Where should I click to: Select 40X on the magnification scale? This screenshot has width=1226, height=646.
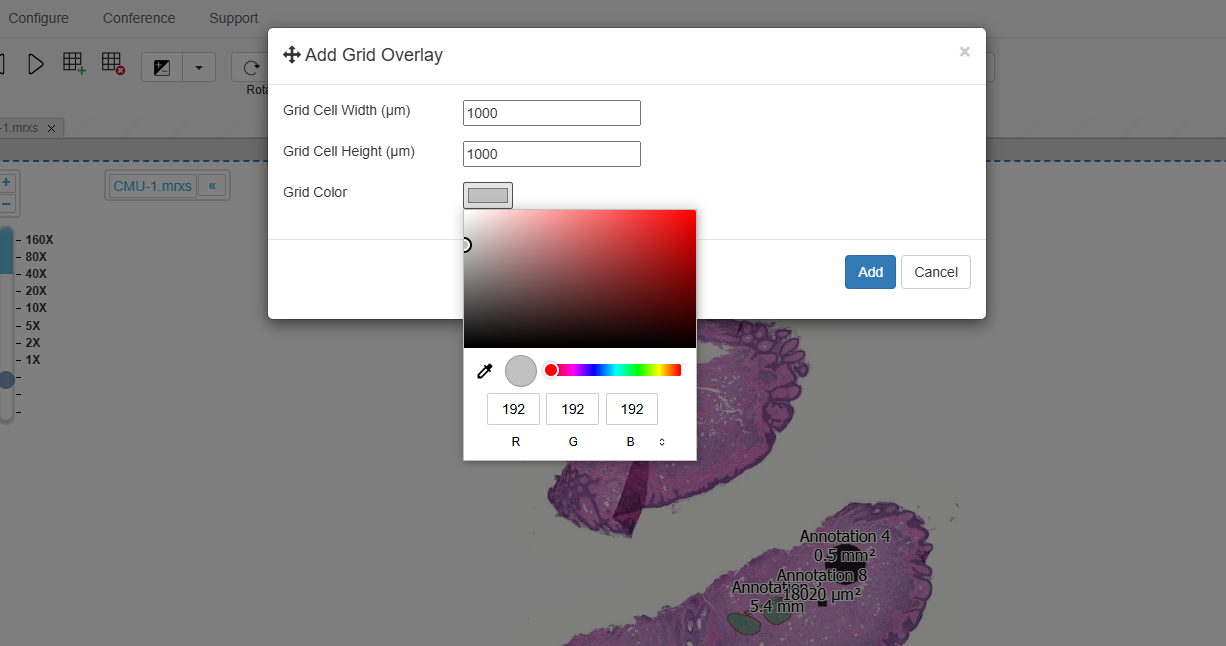point(36,274)
